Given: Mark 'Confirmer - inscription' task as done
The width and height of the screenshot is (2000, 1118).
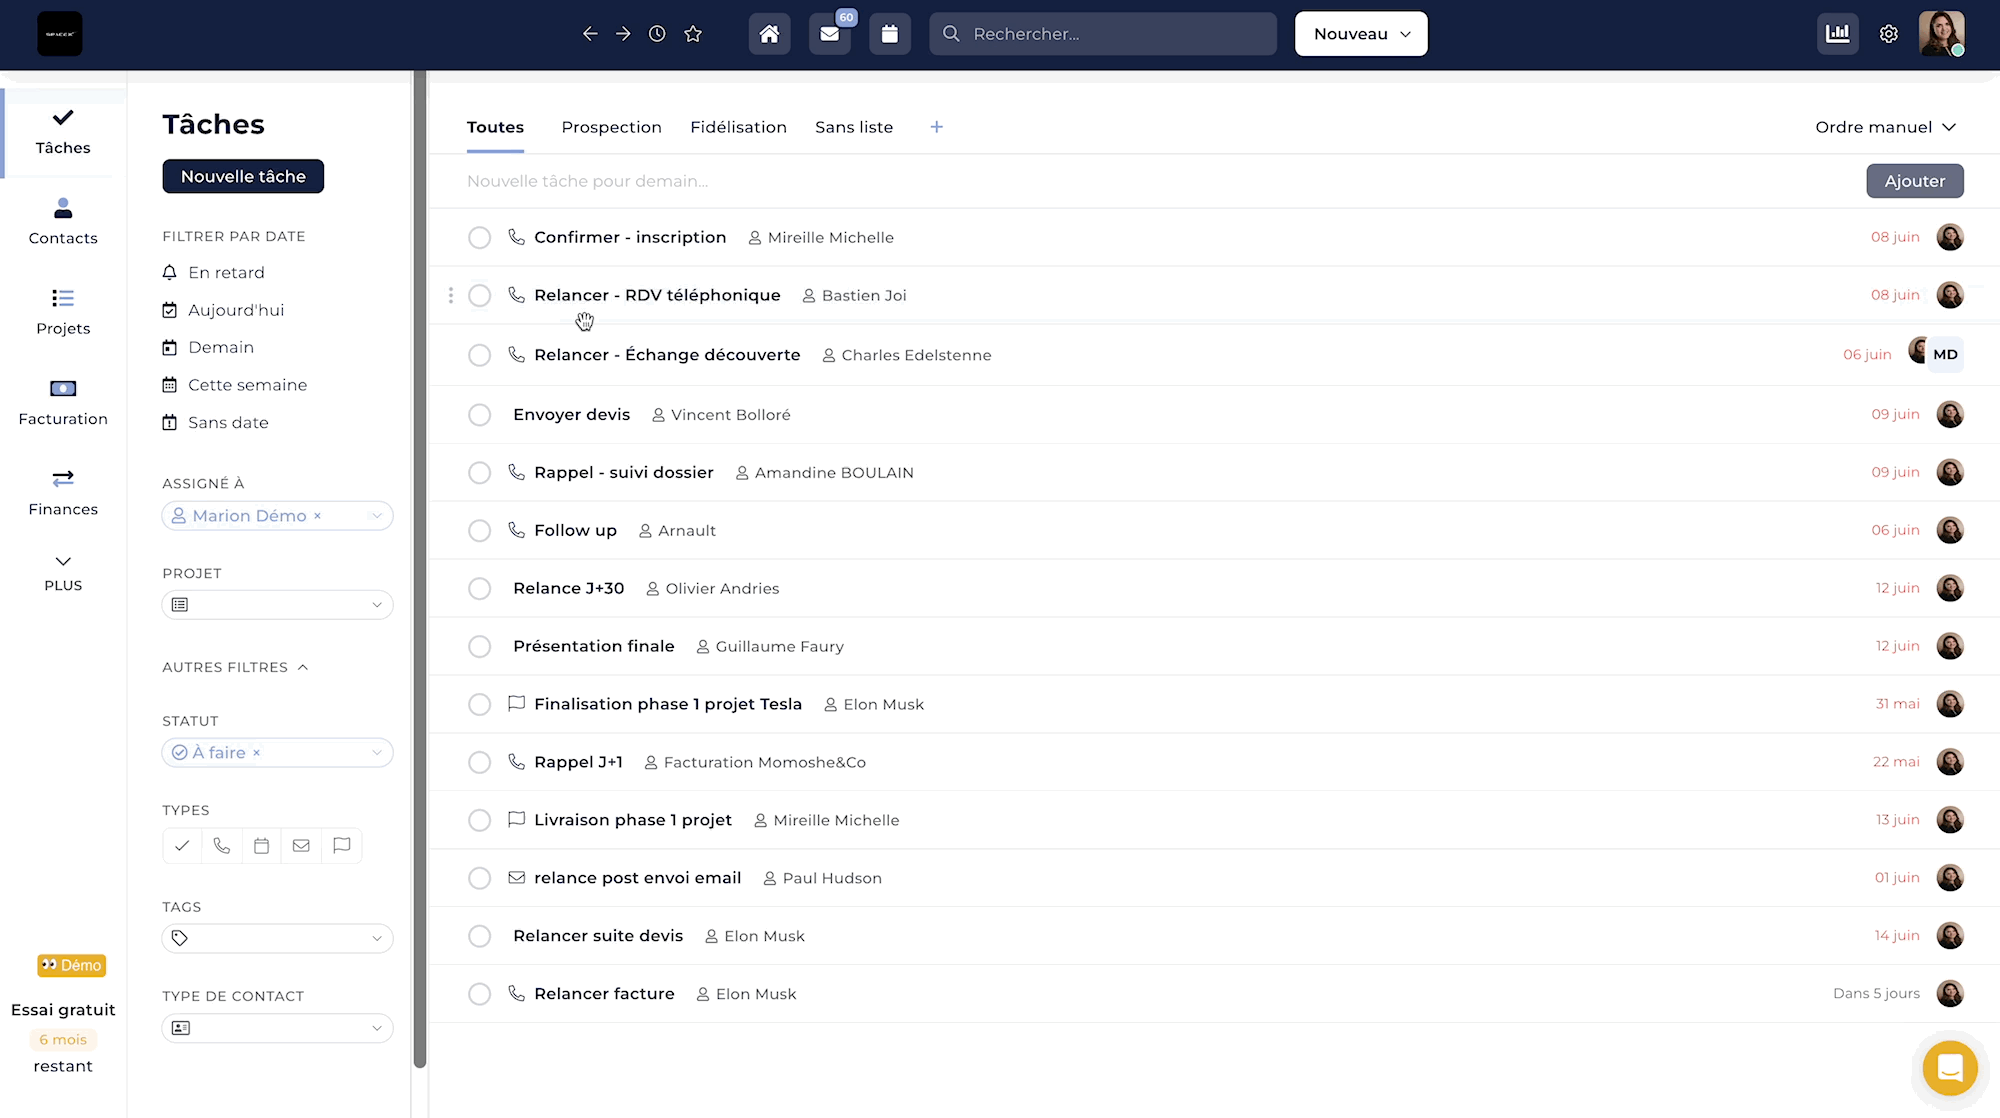Looking at the screenshot, I should (480, 238).
